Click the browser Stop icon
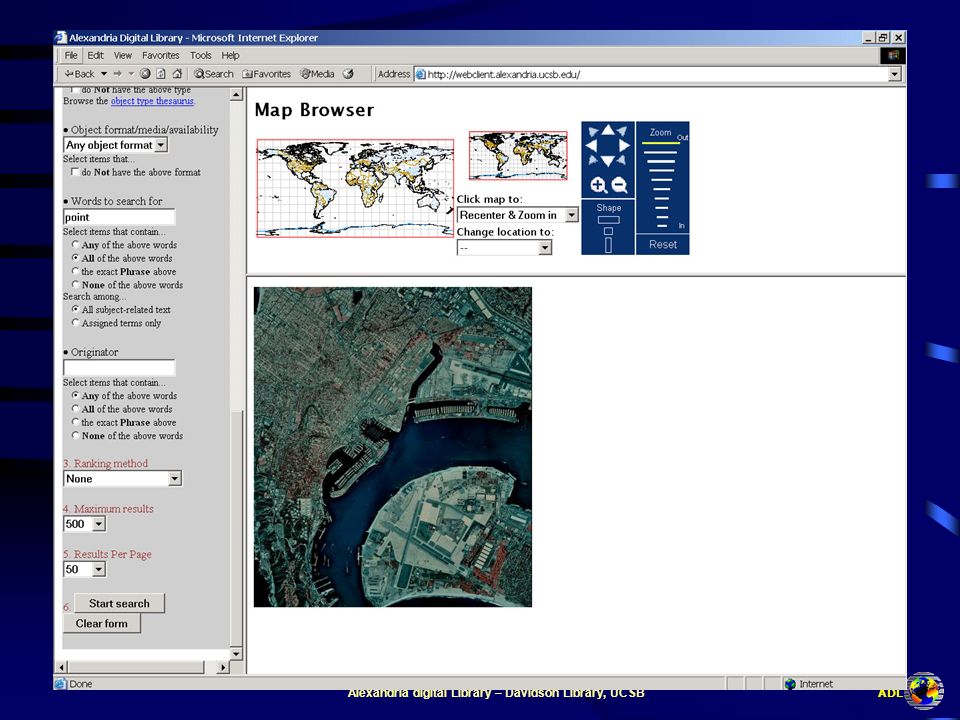Viewport: 960px width, 720px height. coord(145,73)
